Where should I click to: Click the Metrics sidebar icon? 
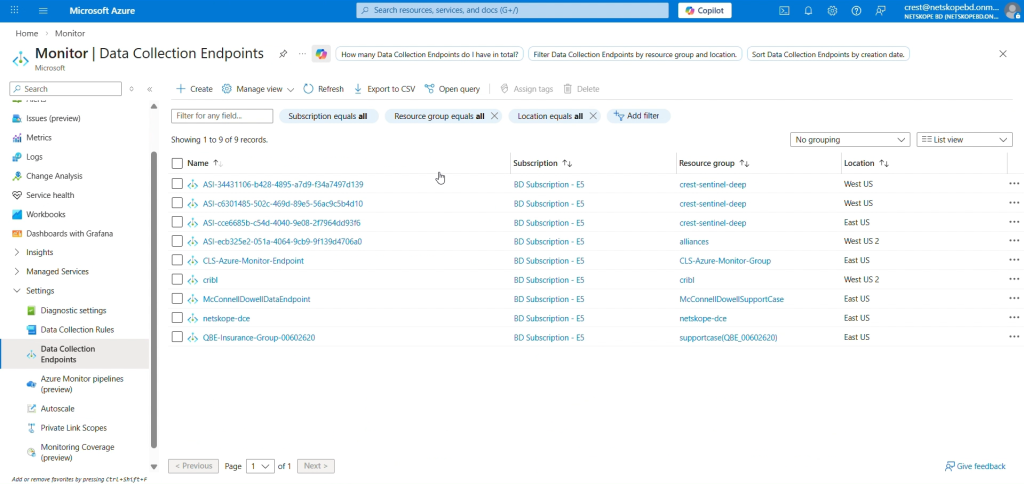(17, 138)
